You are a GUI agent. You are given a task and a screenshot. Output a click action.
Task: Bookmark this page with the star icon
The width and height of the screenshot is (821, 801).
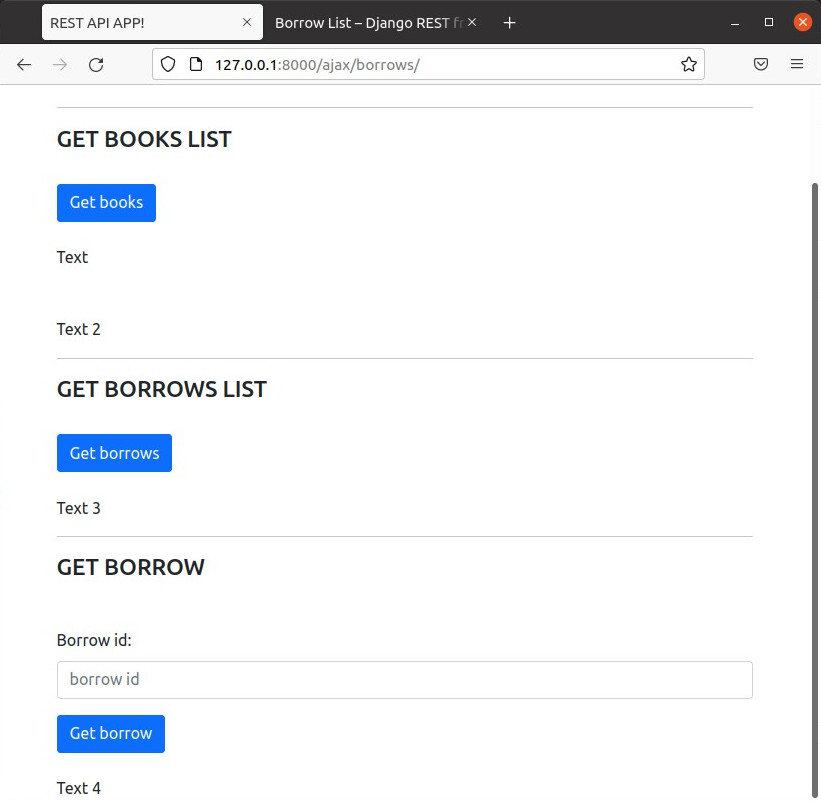(x=688, y=64)
